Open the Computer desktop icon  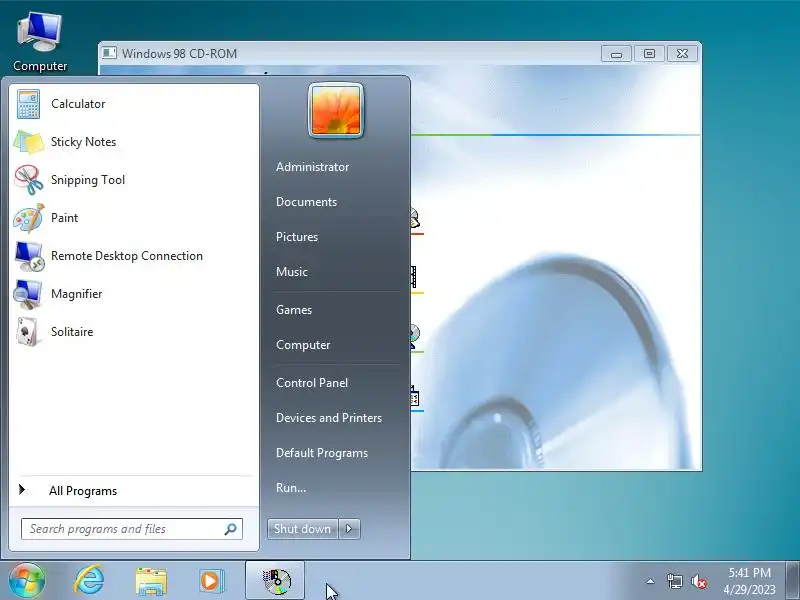(x=40, y=42)
